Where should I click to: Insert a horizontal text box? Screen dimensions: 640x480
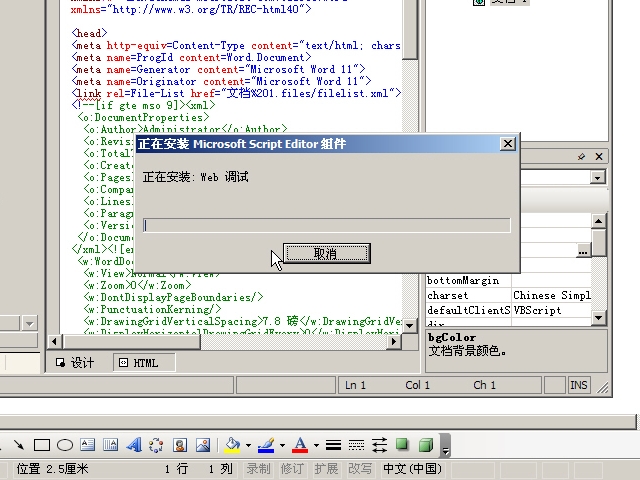pyautogui.click(x=87, y=445)
